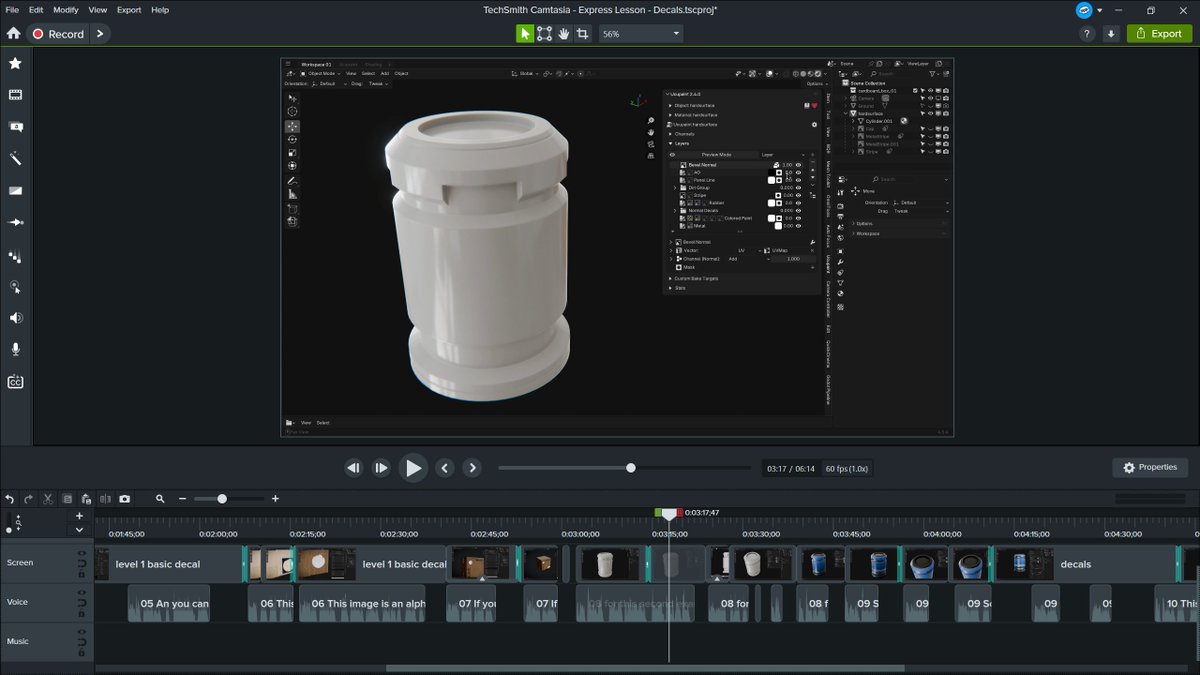The width and height of the screenshot is (1200, 675).
Task: Open the canvas zoom 56% dropdown
Action: [641, 33]
